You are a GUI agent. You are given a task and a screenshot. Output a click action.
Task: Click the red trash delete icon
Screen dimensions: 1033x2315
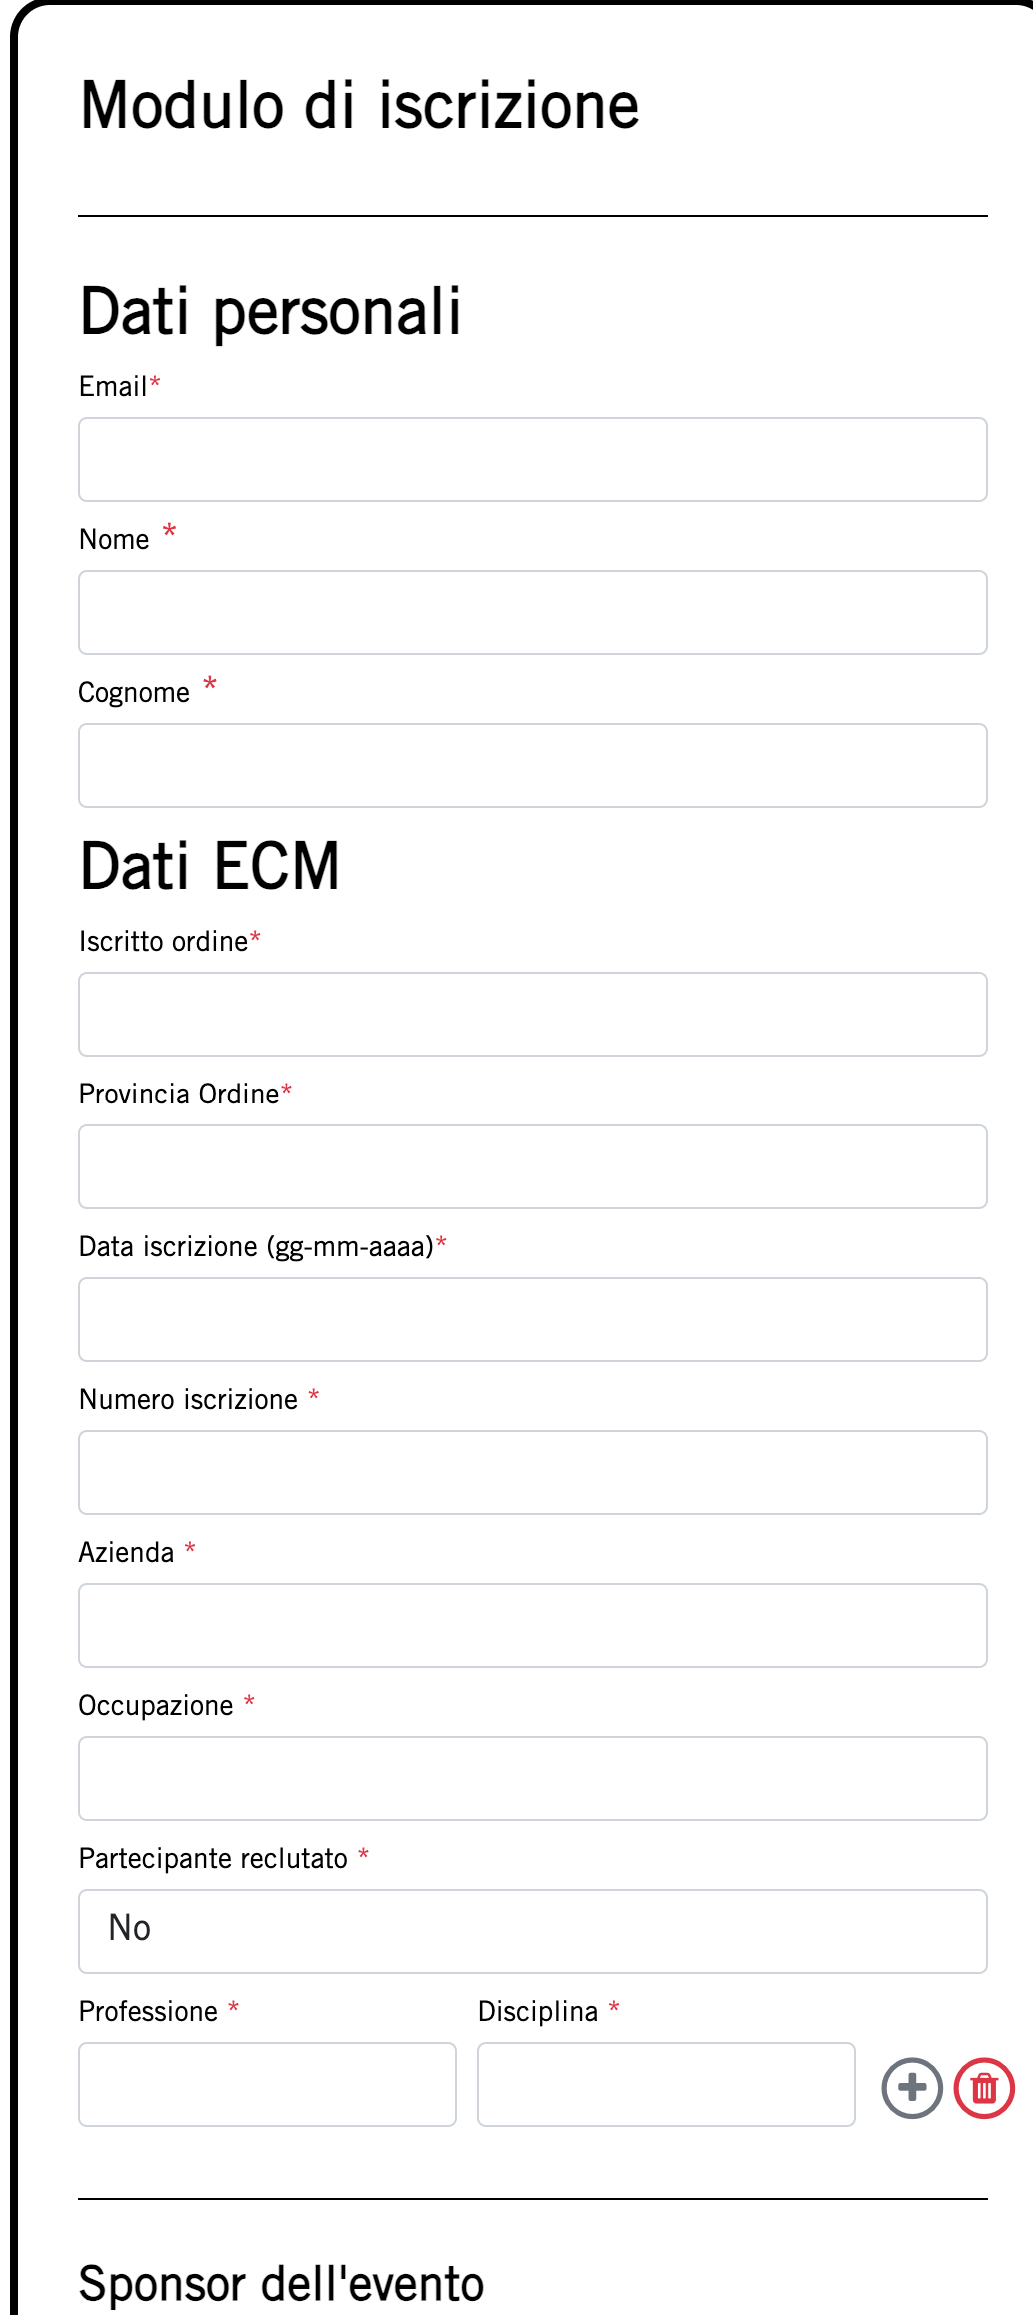(984, 2087)
